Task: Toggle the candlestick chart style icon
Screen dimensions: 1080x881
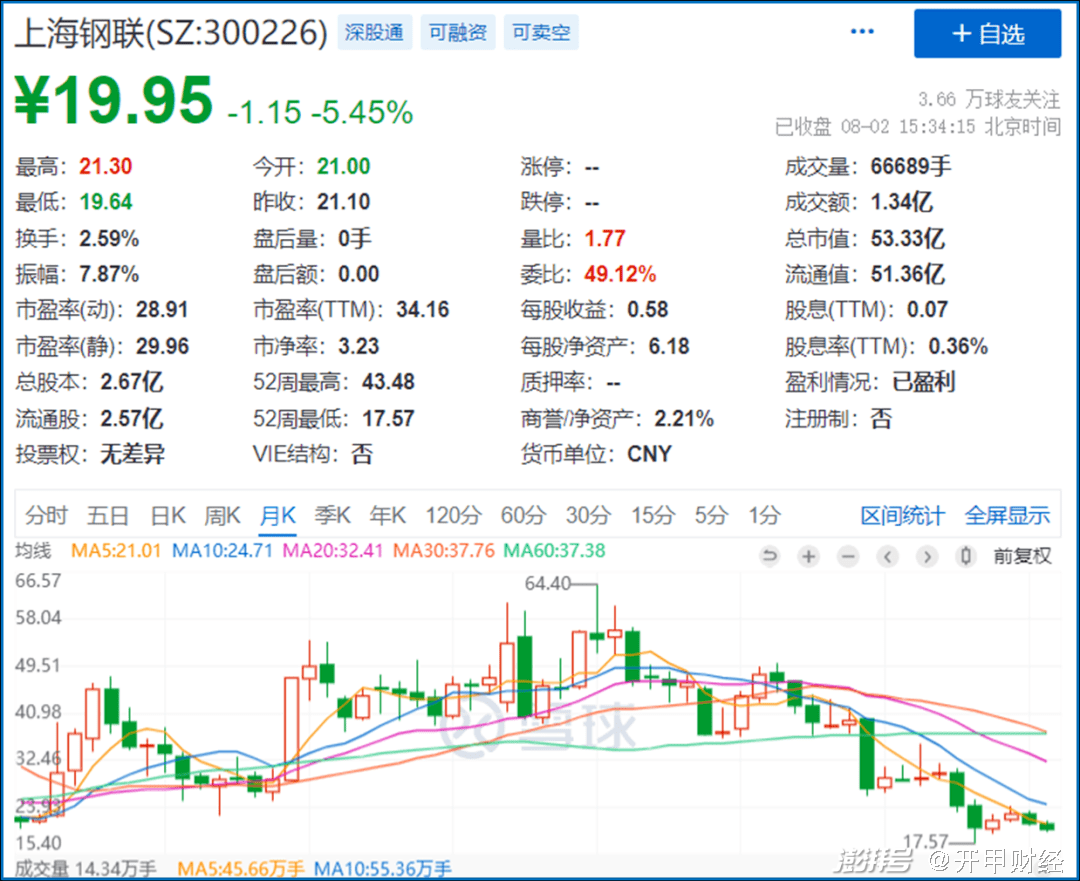Action: [966, 557]
